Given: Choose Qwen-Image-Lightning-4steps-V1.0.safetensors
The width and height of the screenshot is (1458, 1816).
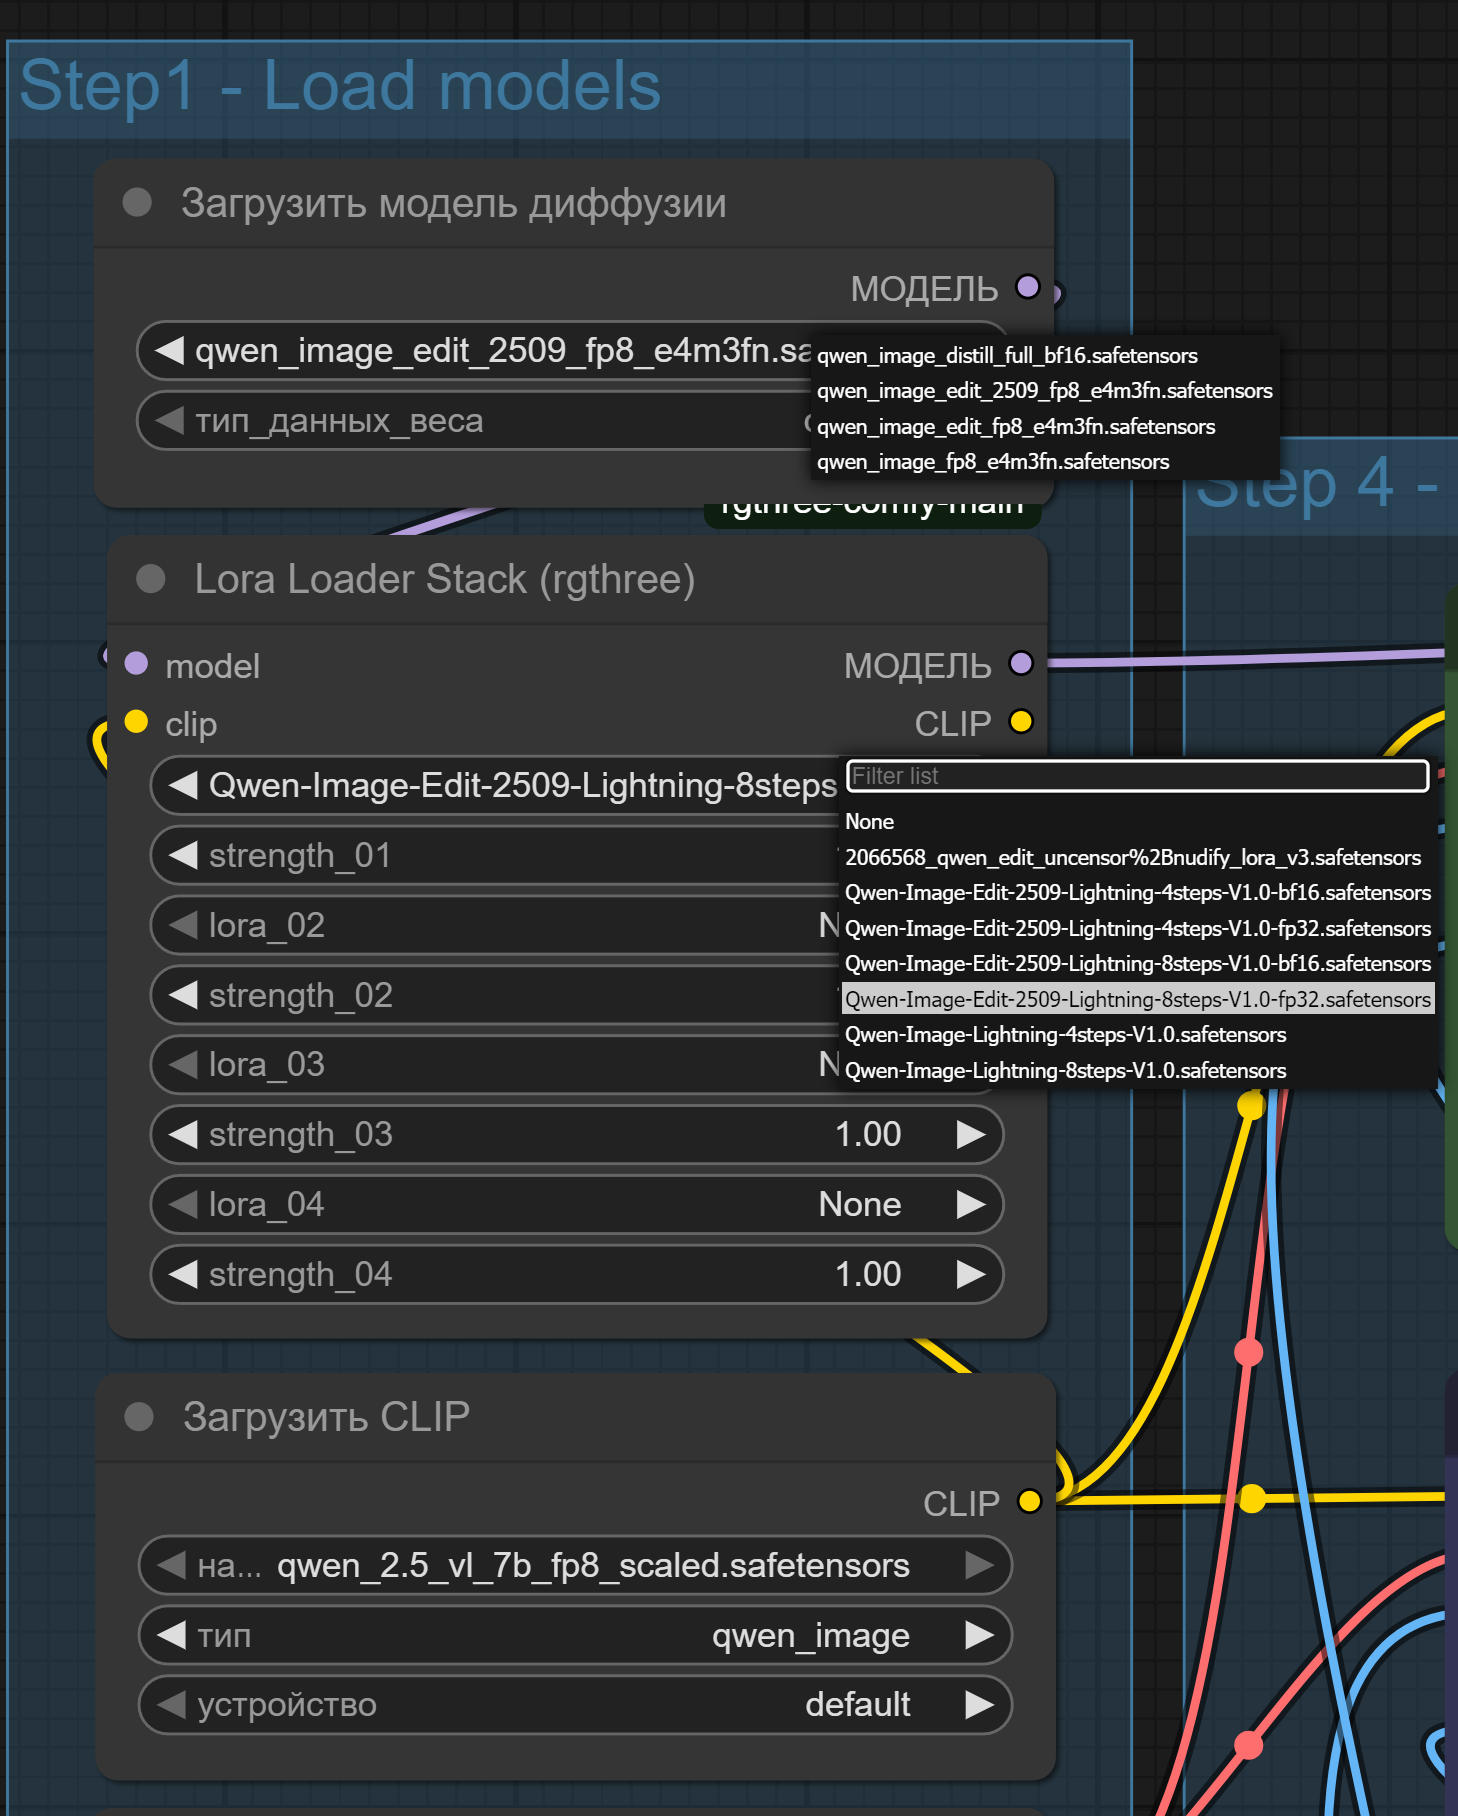Looking at the screenshot, I should (x=1138, y=1034).
